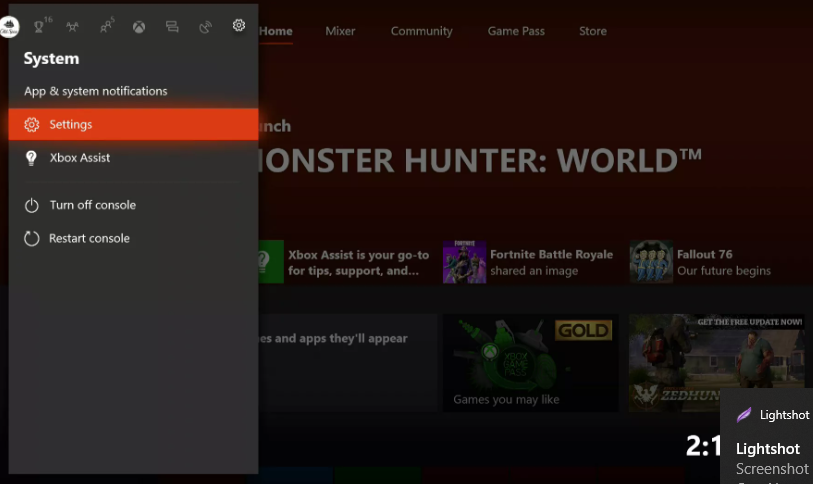This screenshot has width=813, height=484.
Task: Open Games you may like tile
Action: [530, 363]
